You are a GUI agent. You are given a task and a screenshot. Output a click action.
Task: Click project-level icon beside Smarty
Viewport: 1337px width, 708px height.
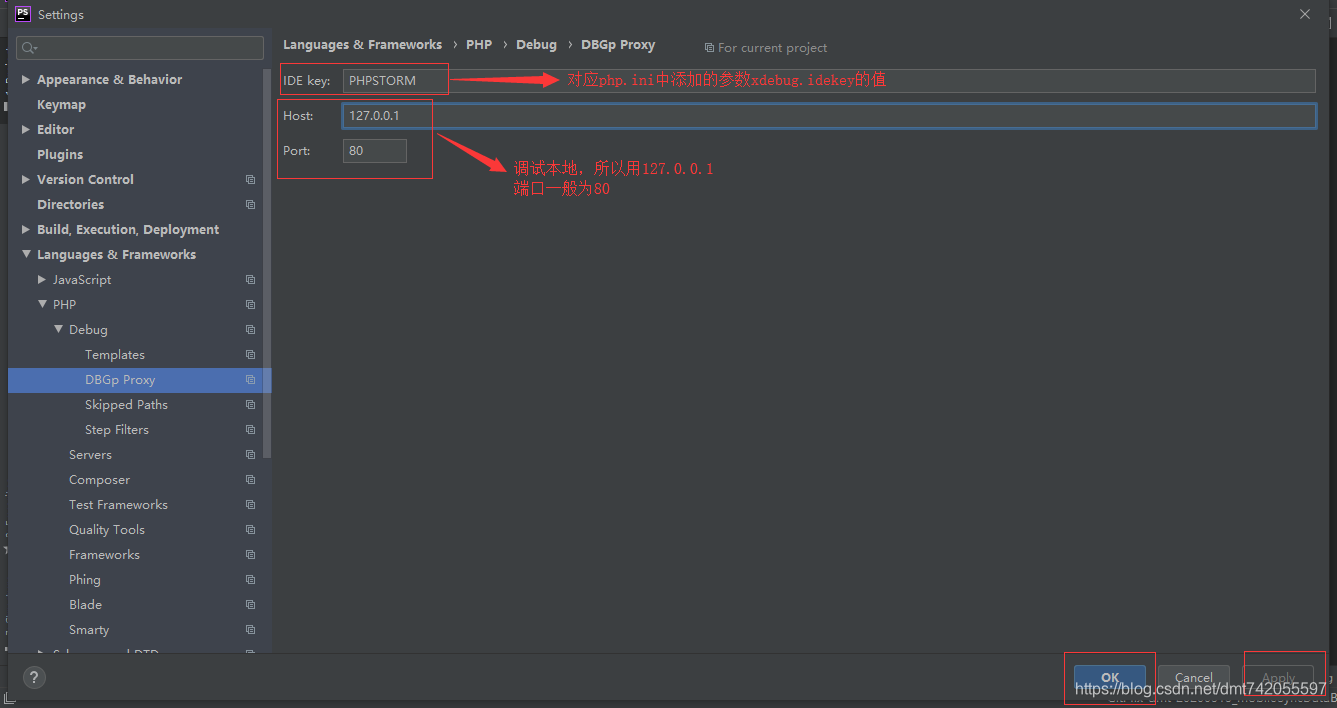tap(250, 630)
